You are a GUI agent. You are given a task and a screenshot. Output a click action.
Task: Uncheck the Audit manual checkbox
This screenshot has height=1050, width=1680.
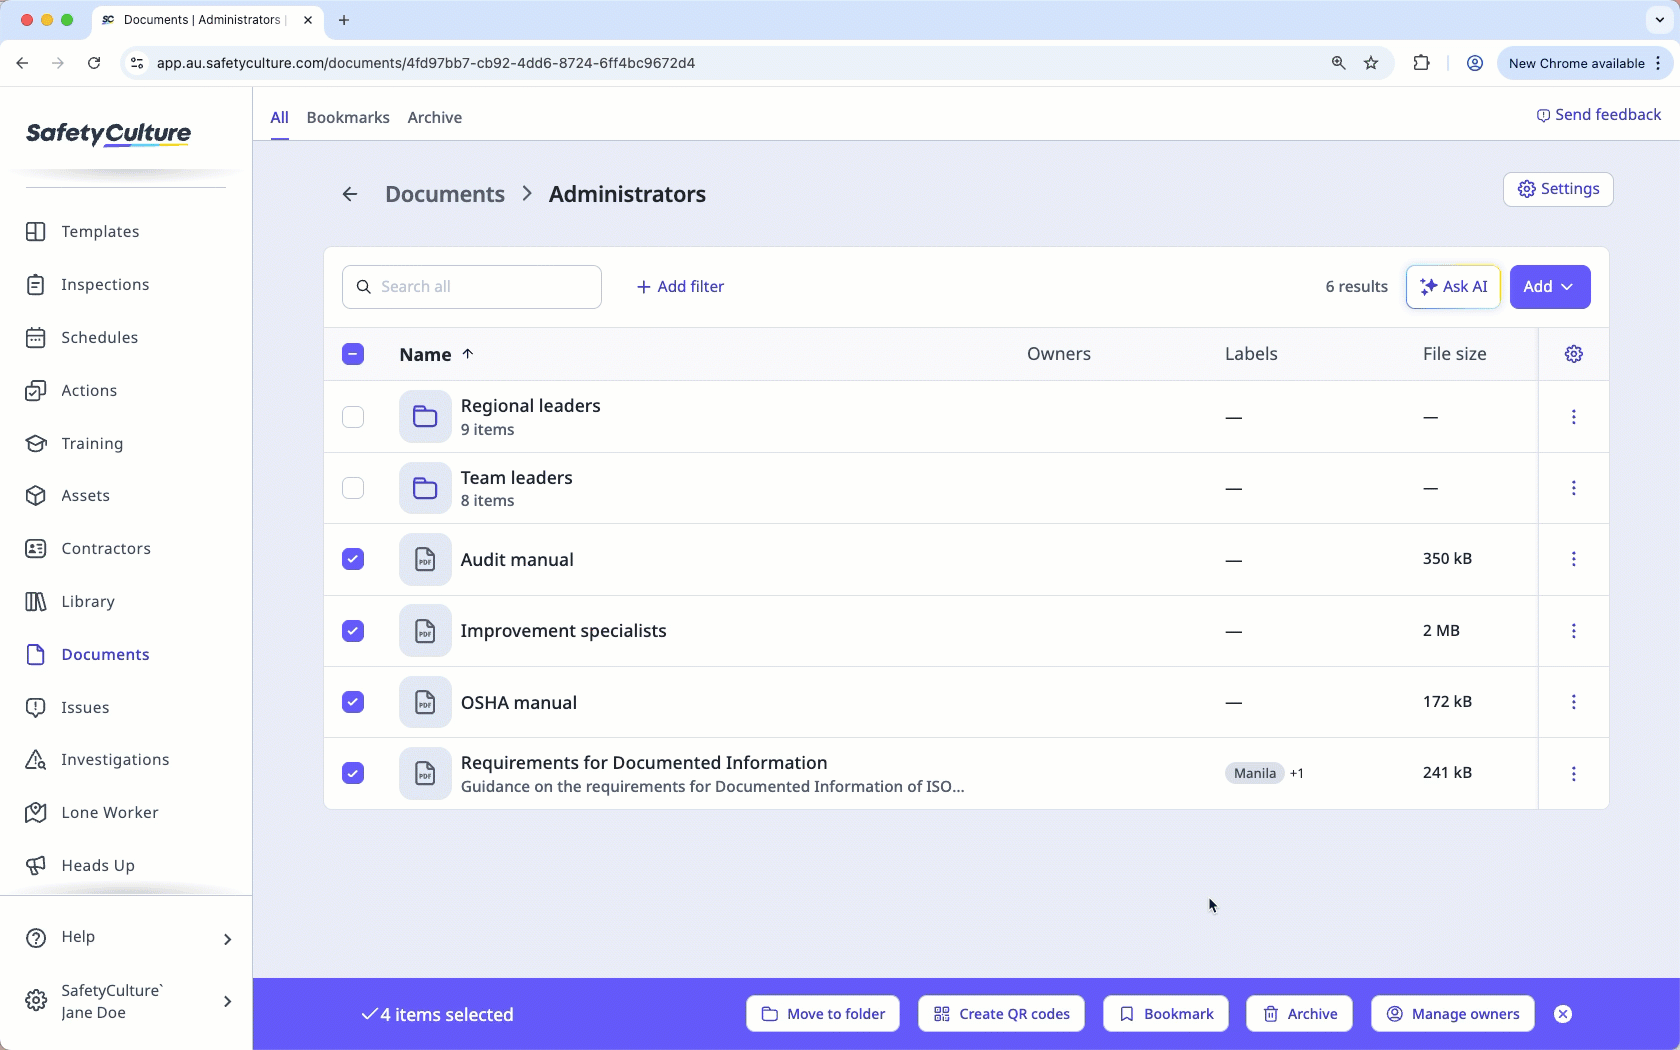click(x=353, y=559)
